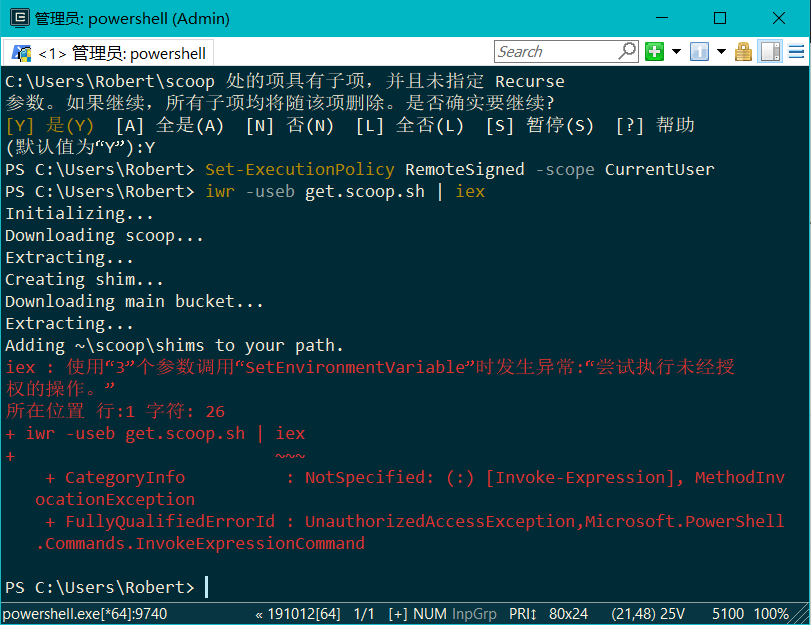
Task: Click the Set-ExecutionPolicy command text
Action: (x=300, y=170)
